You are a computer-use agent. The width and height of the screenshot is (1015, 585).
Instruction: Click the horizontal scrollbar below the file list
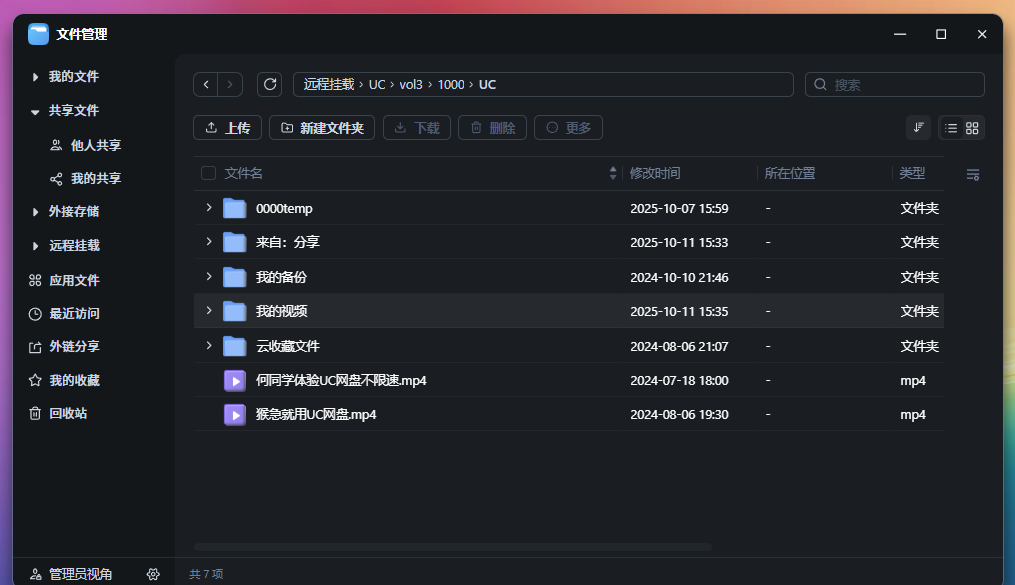[452, 547]
